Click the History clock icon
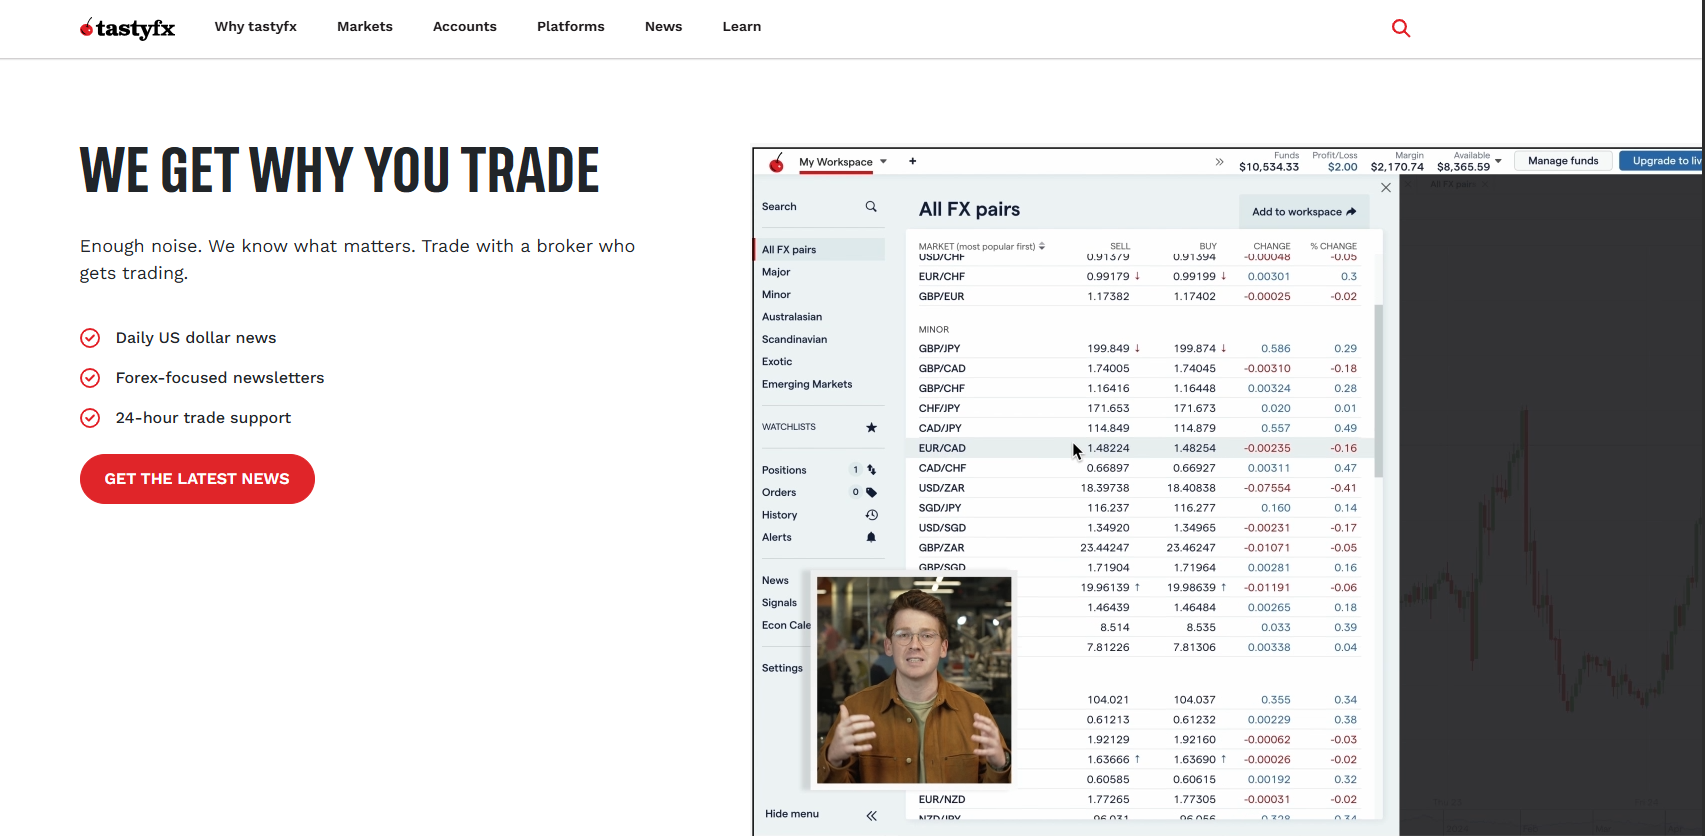Image resolution: width=1705 pixels, height=836 pixels. tap(871, 515)
